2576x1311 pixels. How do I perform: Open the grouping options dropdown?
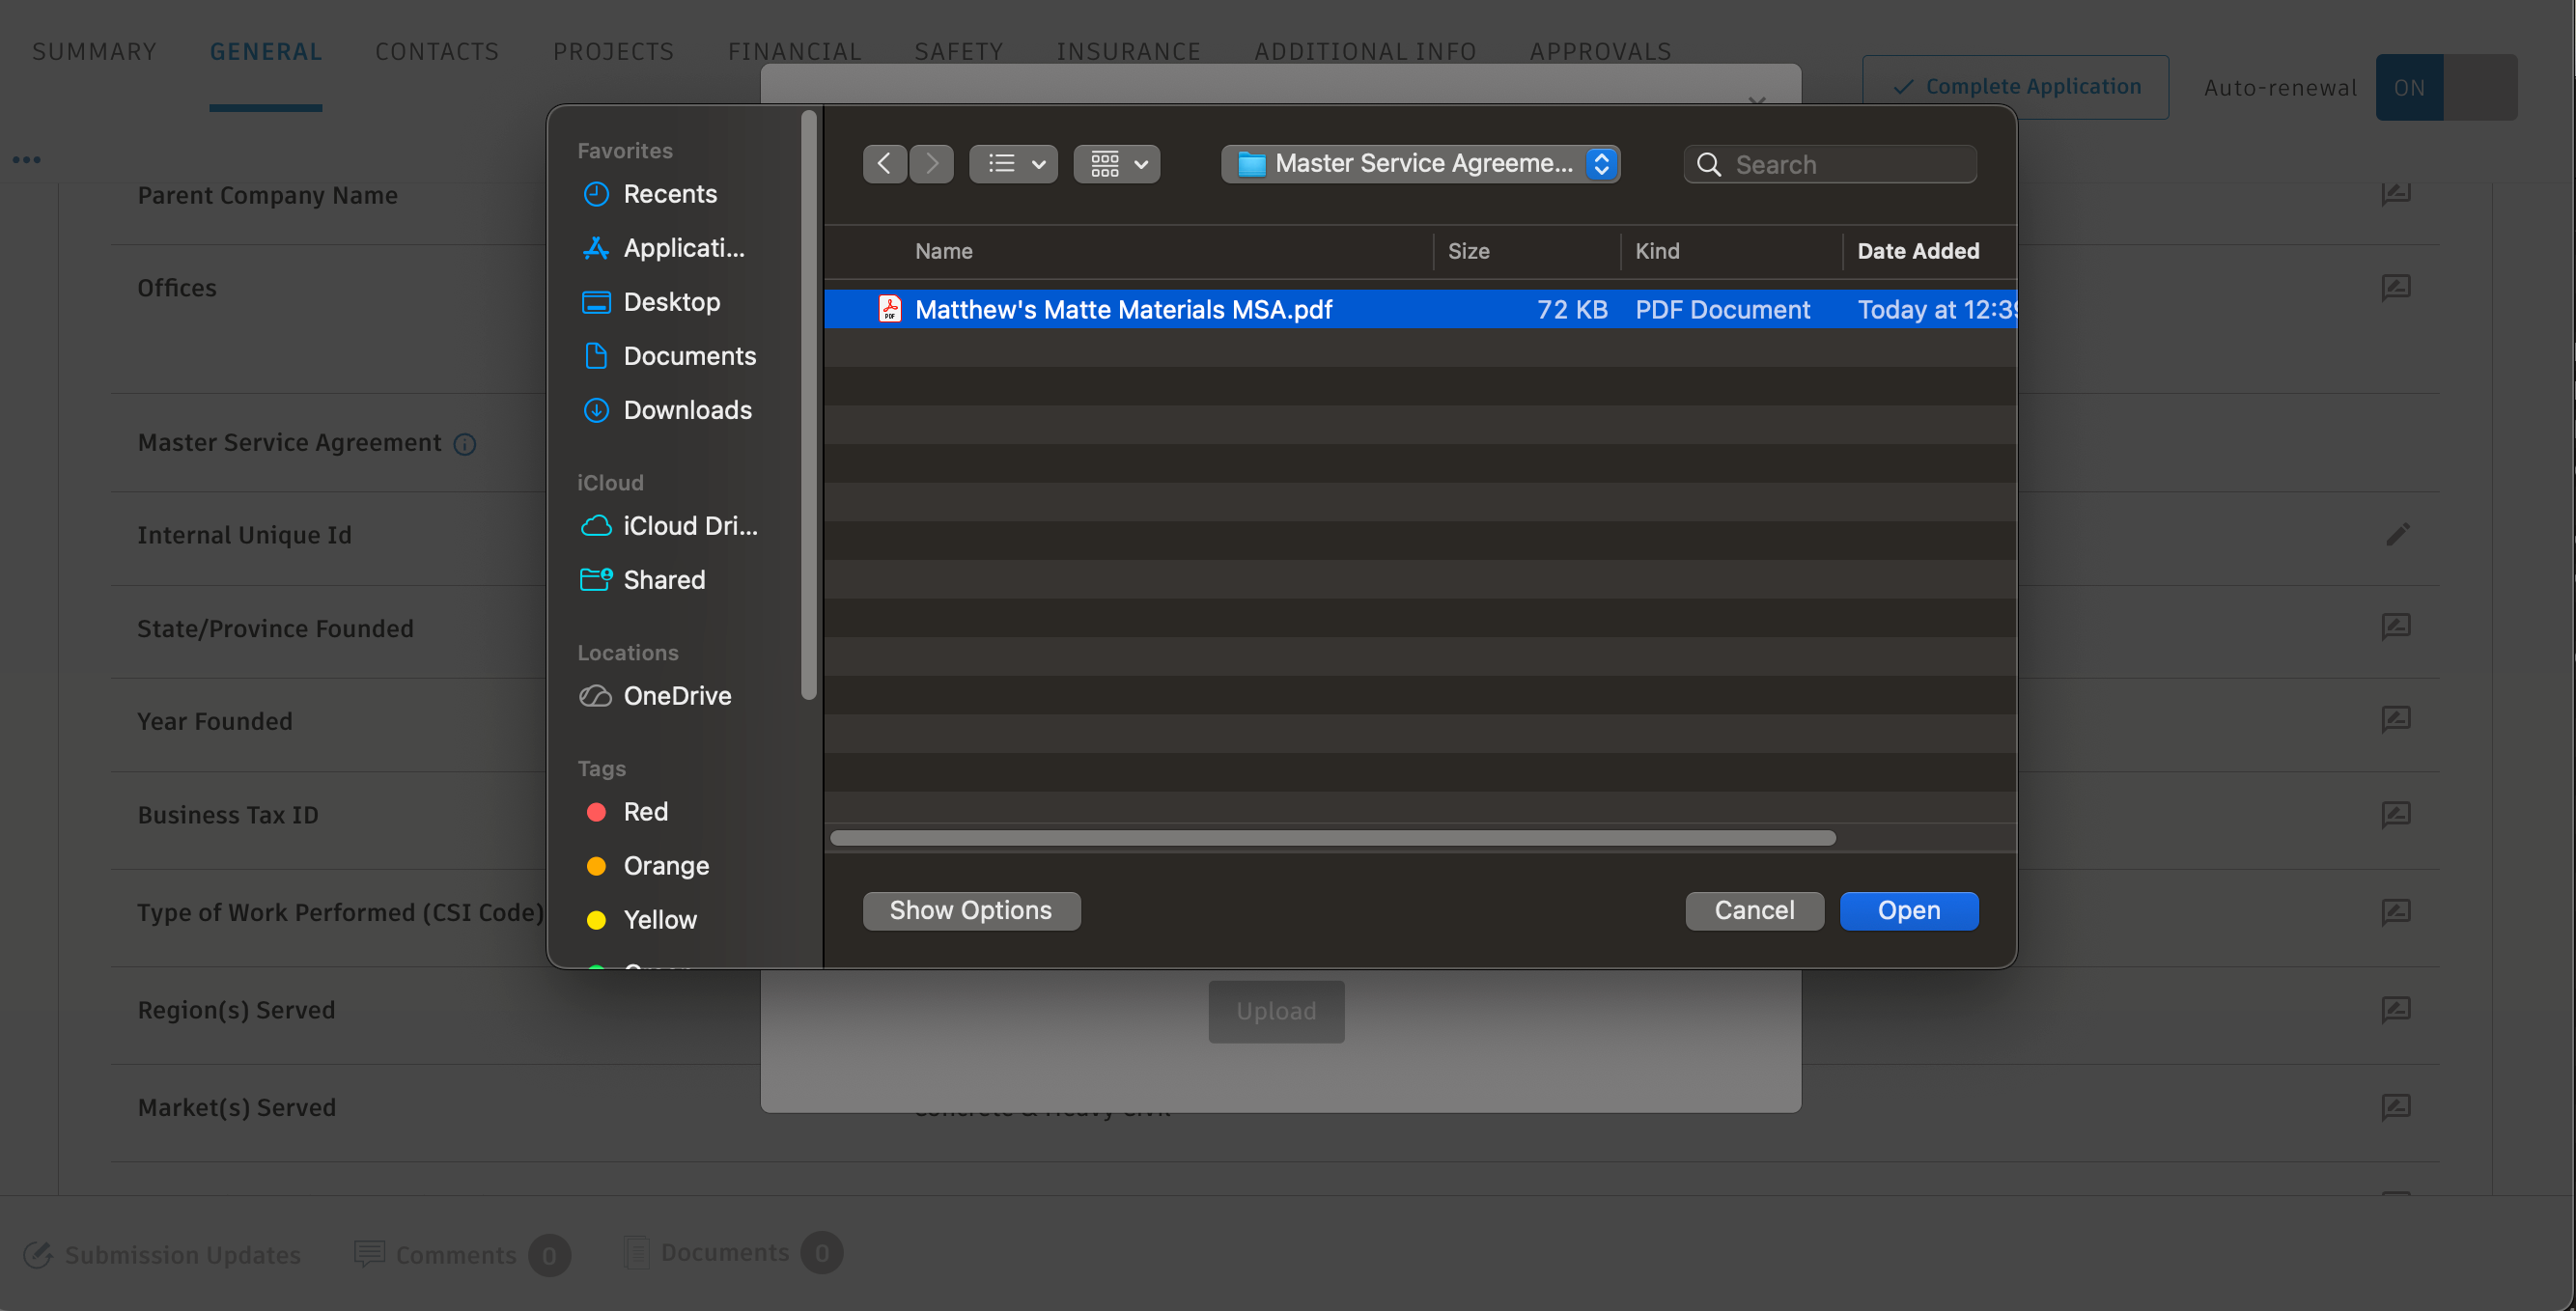pos(1116,163)
